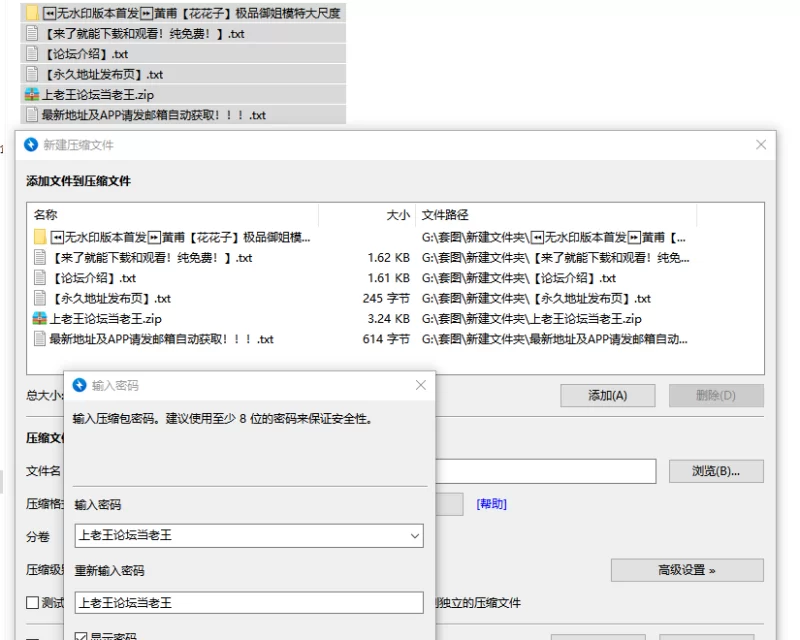Click the 重新输入密码 text field
Image resolution: width=800 pixels, height=640 pixels.
(249, 602)
